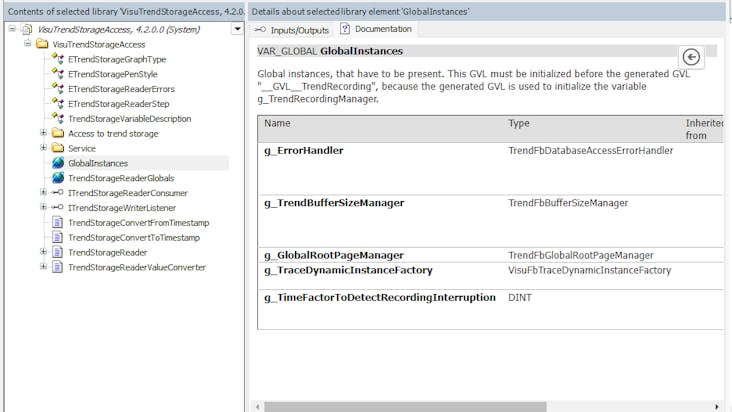Viewport: 732px width, 412px height.
Task: Click the GlobalInstances globe icon in tree
Action: point(58,163)
